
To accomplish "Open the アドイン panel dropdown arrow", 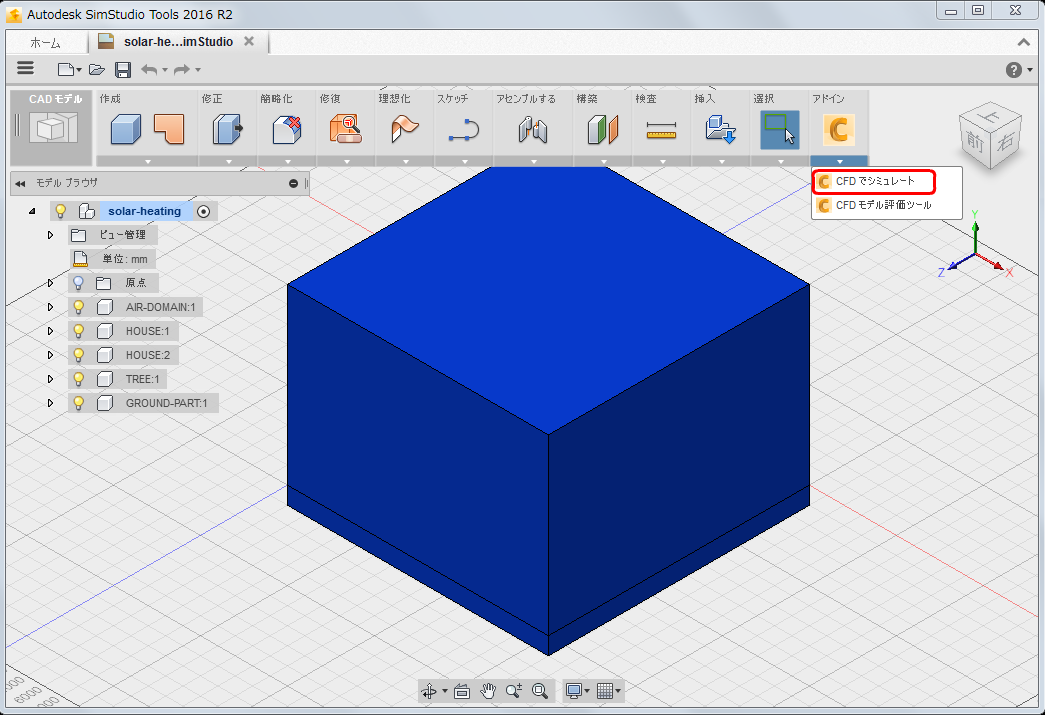I will pos(839,161).
